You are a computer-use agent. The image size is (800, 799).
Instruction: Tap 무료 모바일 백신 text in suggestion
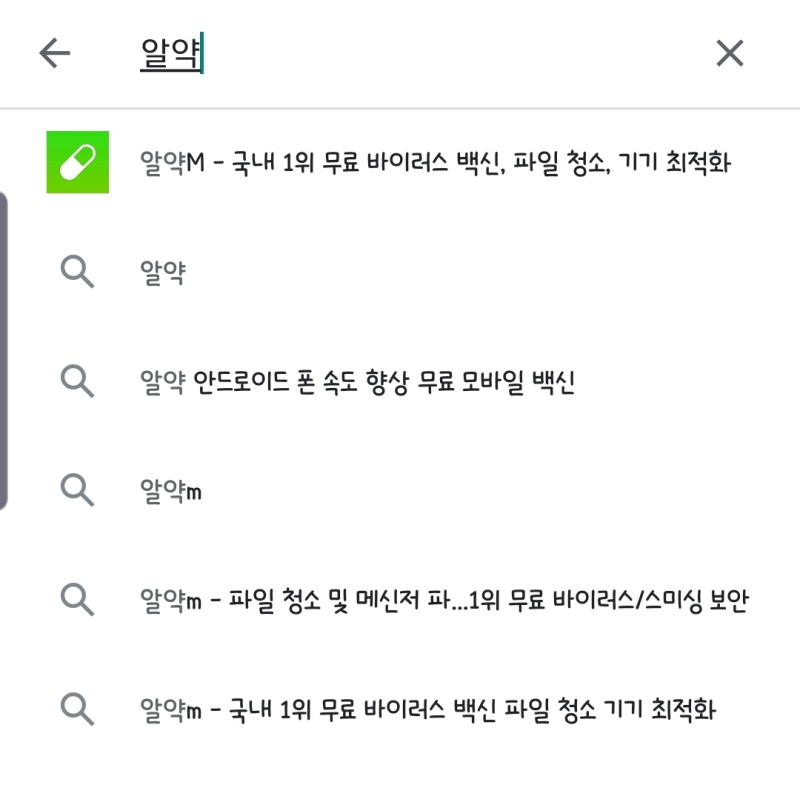pos(496,382)
